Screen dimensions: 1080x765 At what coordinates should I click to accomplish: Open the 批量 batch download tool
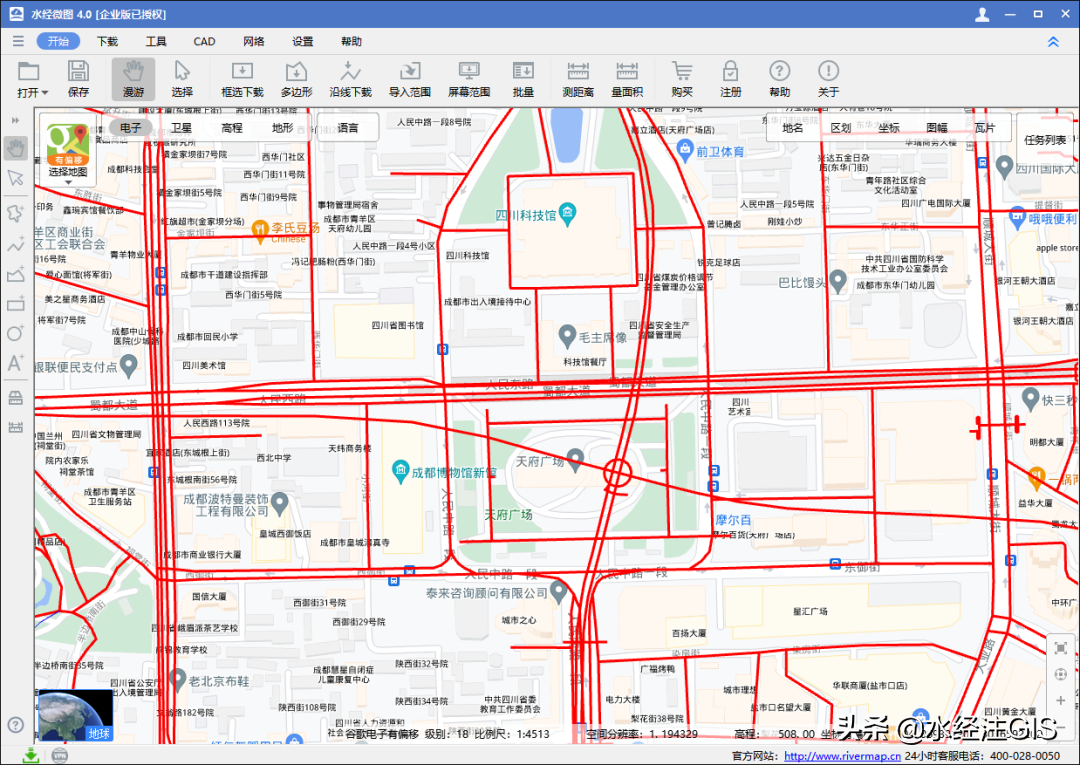point(523,78)
